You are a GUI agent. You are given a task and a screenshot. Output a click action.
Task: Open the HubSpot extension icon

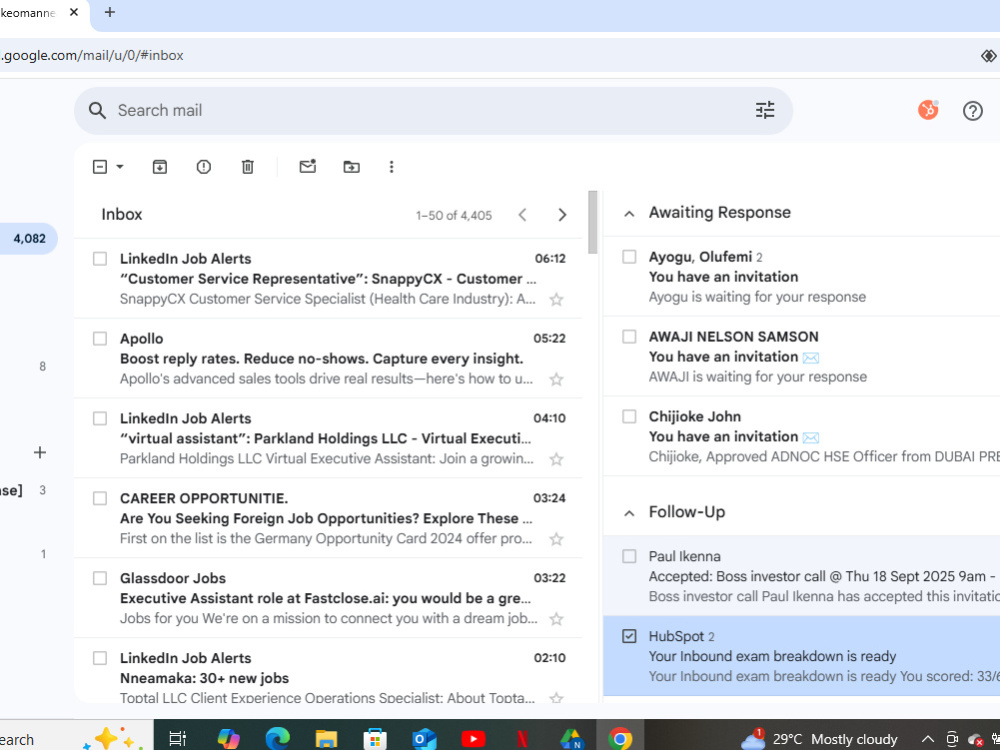928,110
